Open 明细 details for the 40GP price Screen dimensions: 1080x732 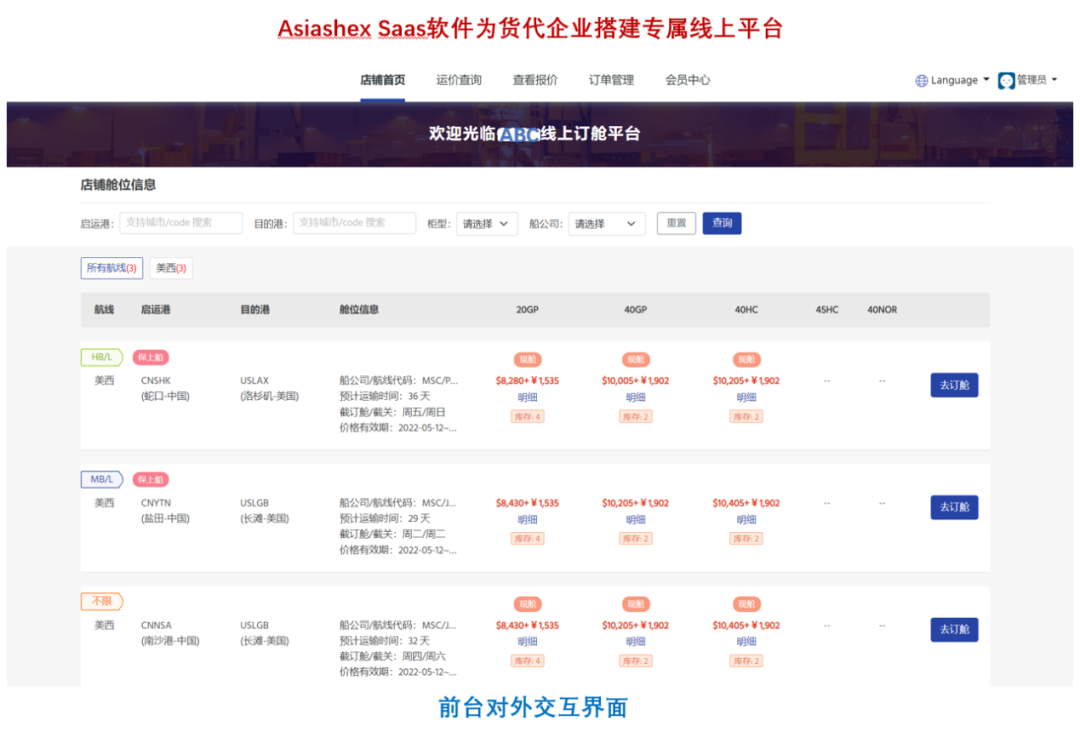pyautogui.click(x=635, y=397)
